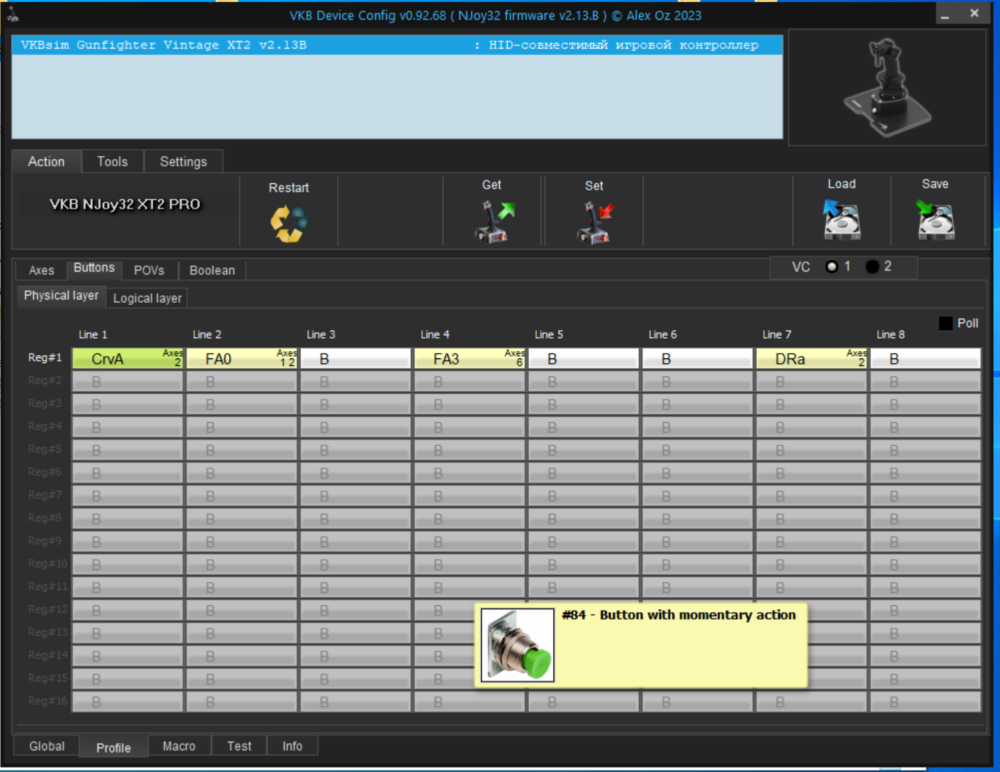The width and height of the screenshot is (1000, 772).
Task: Switch to the POVs tab
Action: [149, 271]
